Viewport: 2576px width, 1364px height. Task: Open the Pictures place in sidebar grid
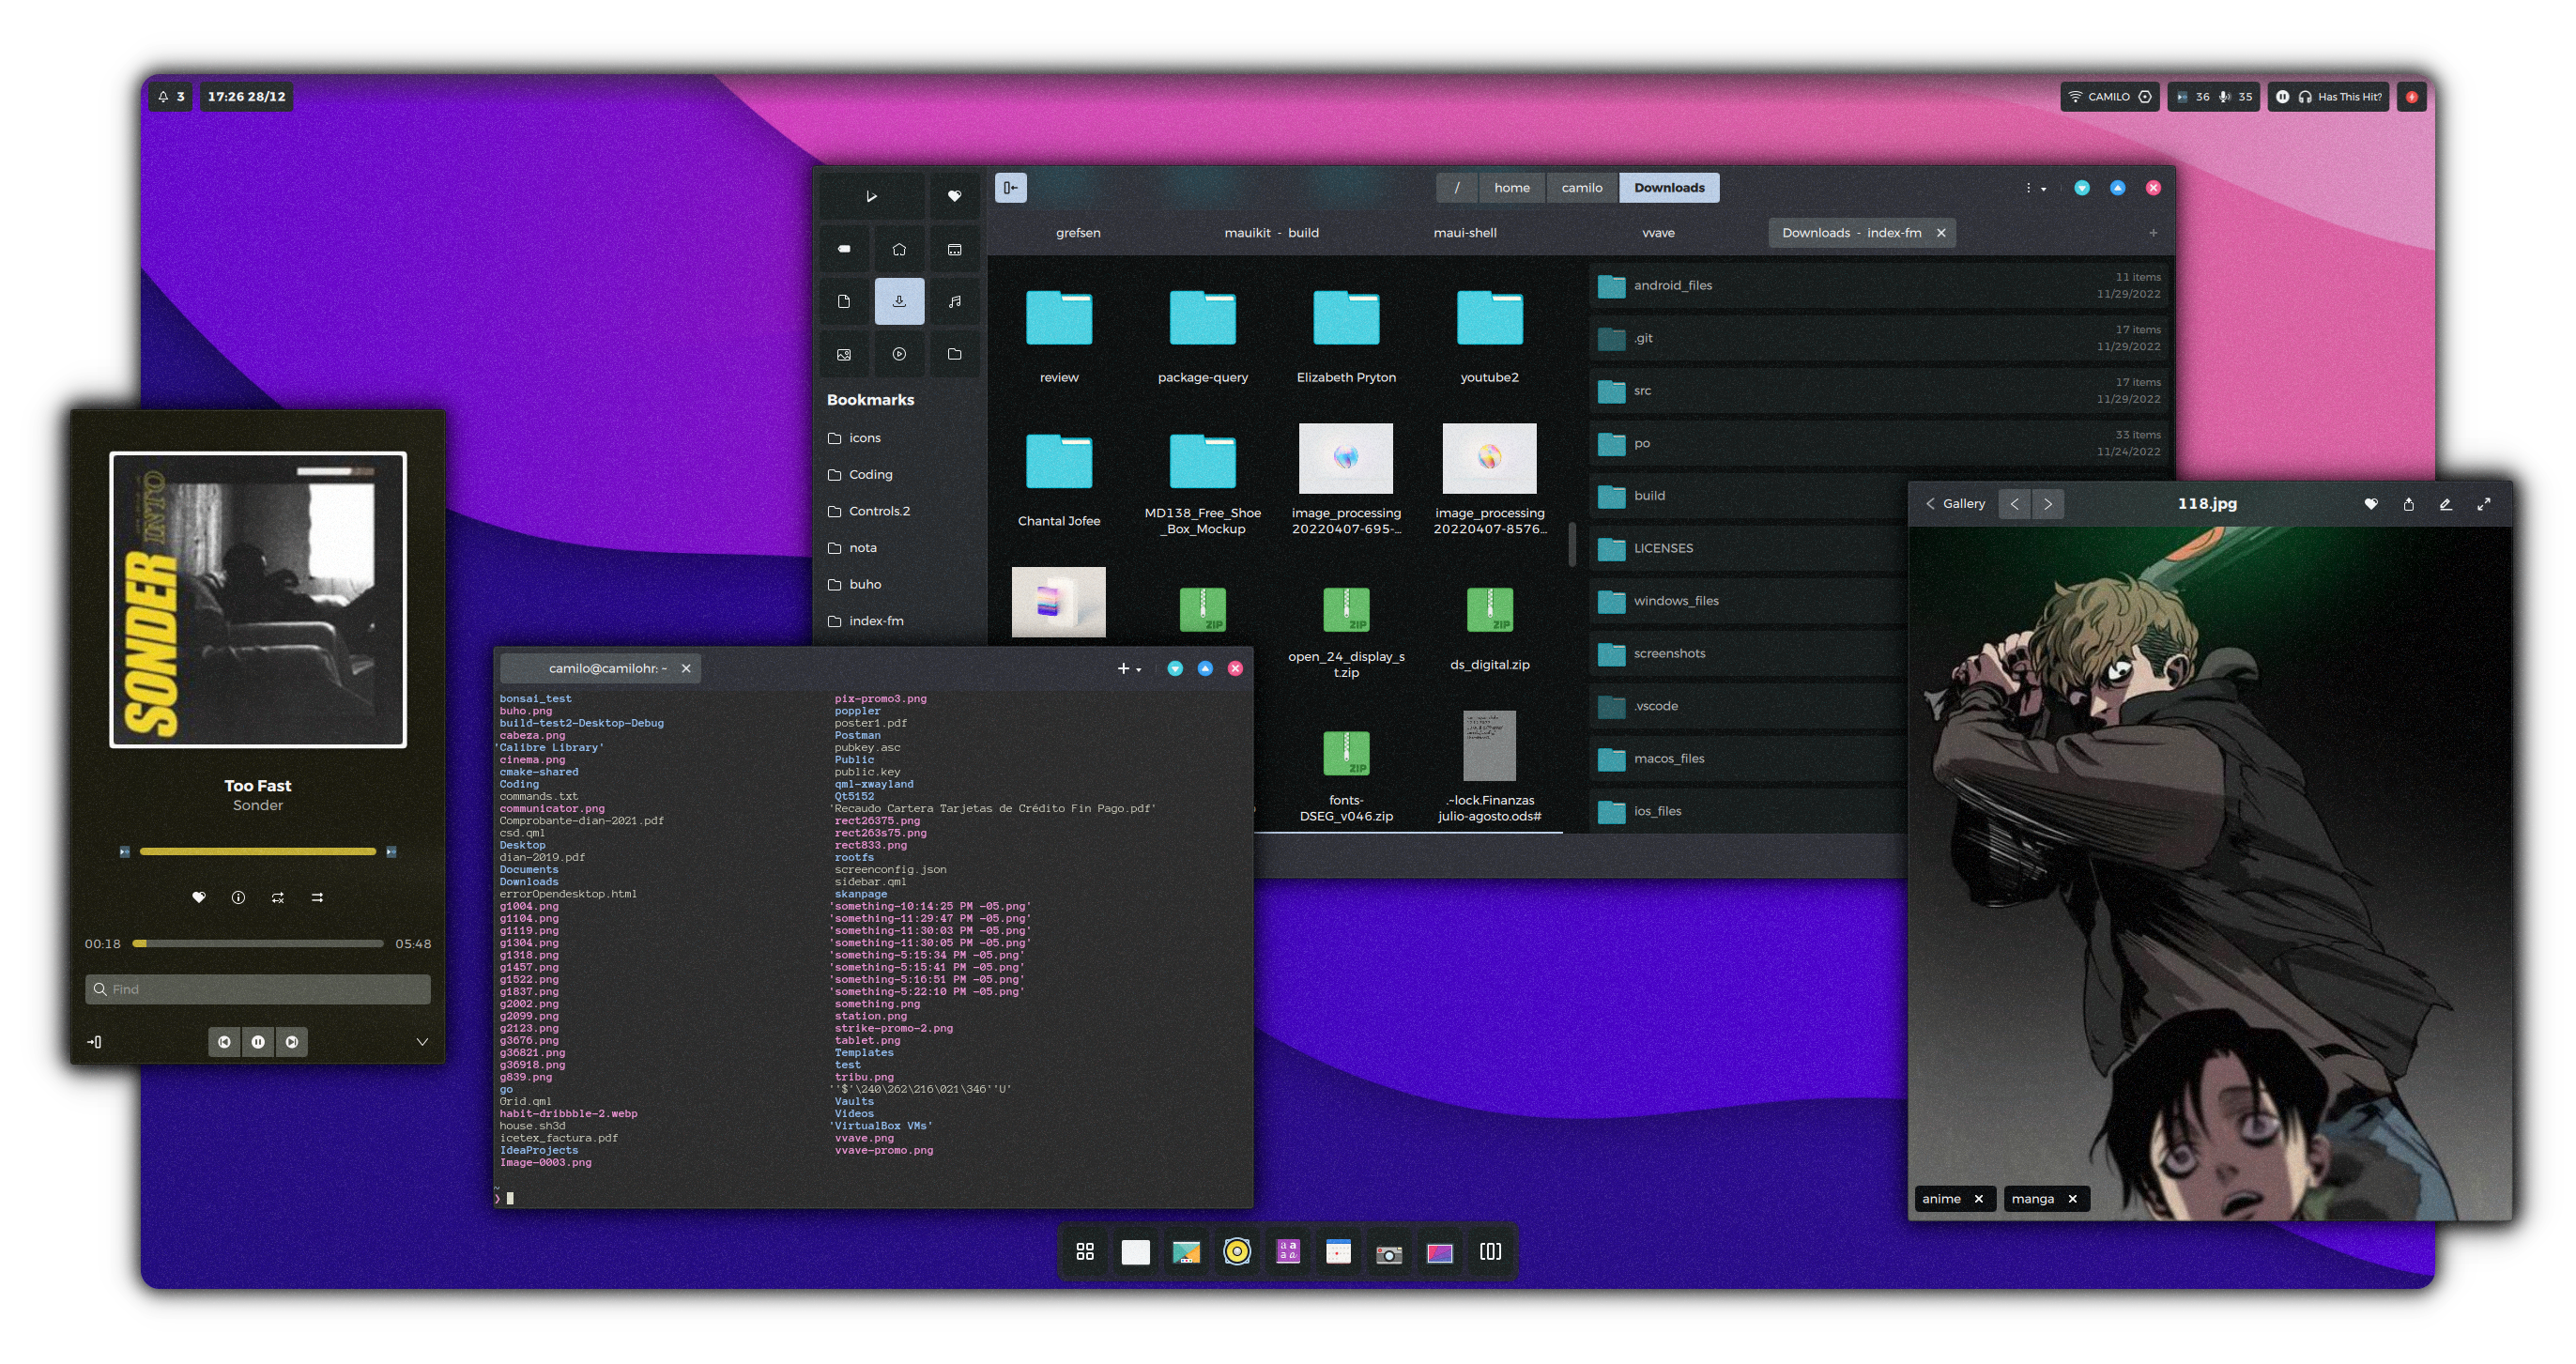(x=844, y=354)
